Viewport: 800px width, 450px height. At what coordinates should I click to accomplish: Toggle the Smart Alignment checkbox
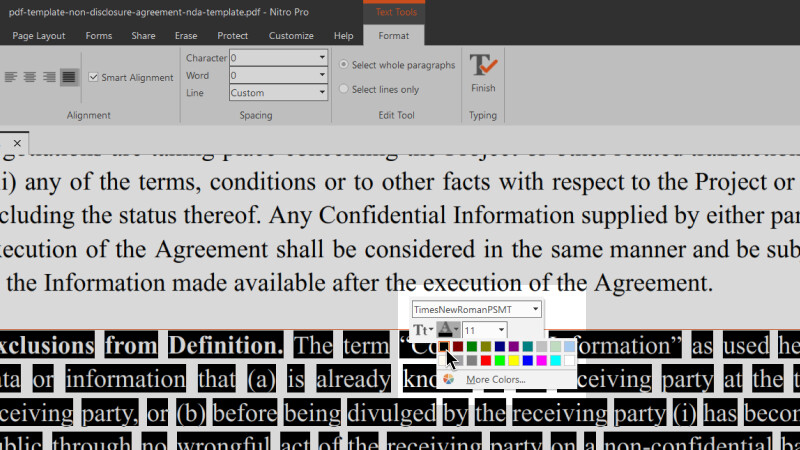coord(94,77)
